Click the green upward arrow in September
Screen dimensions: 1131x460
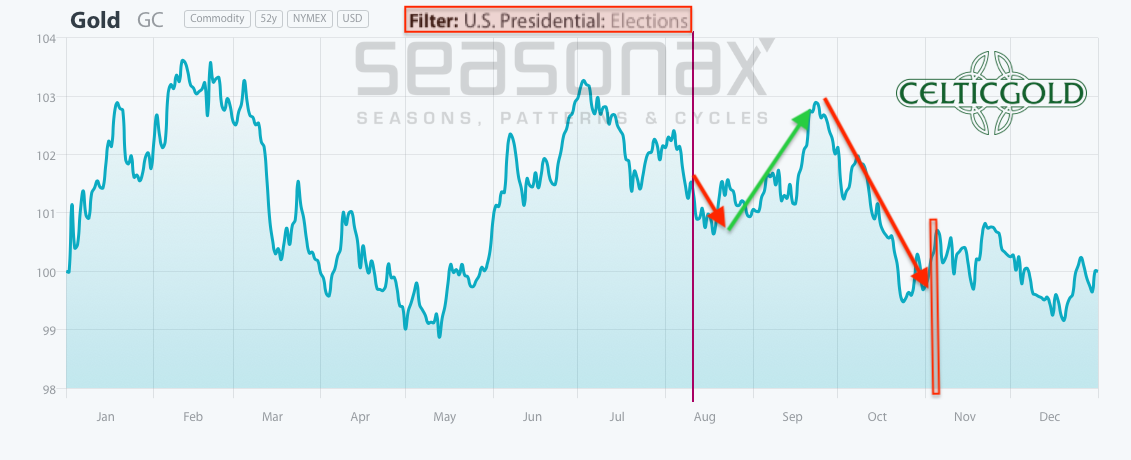768,170
